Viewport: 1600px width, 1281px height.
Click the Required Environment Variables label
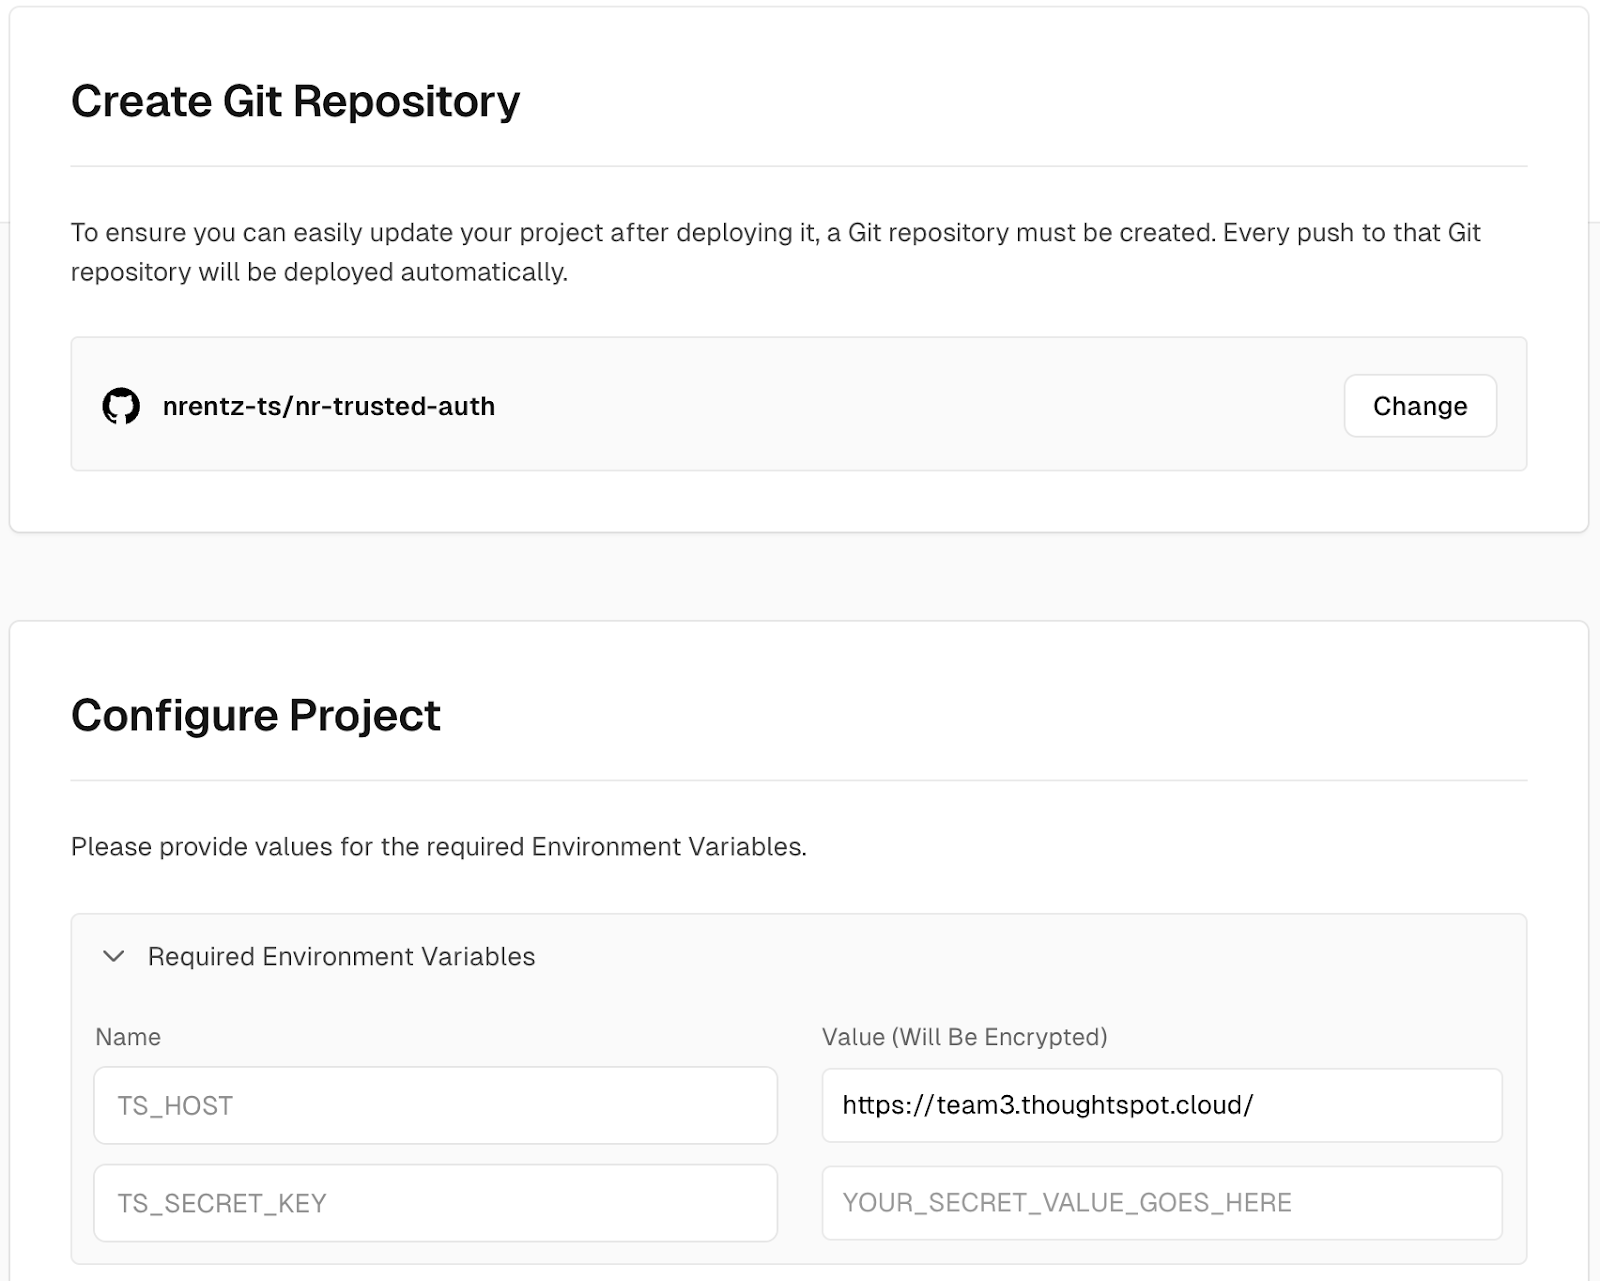tap(341, 957)
